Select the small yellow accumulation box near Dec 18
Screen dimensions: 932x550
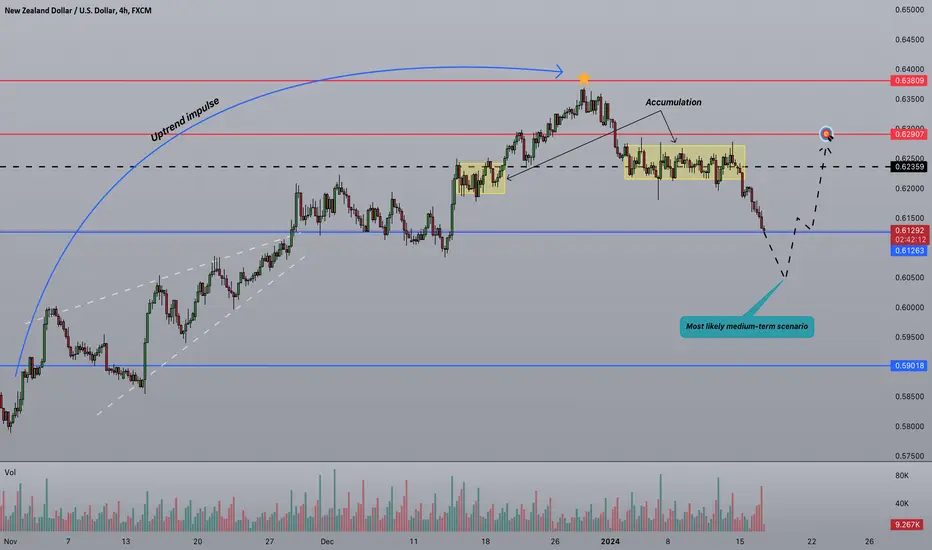(x=480, y=178)
